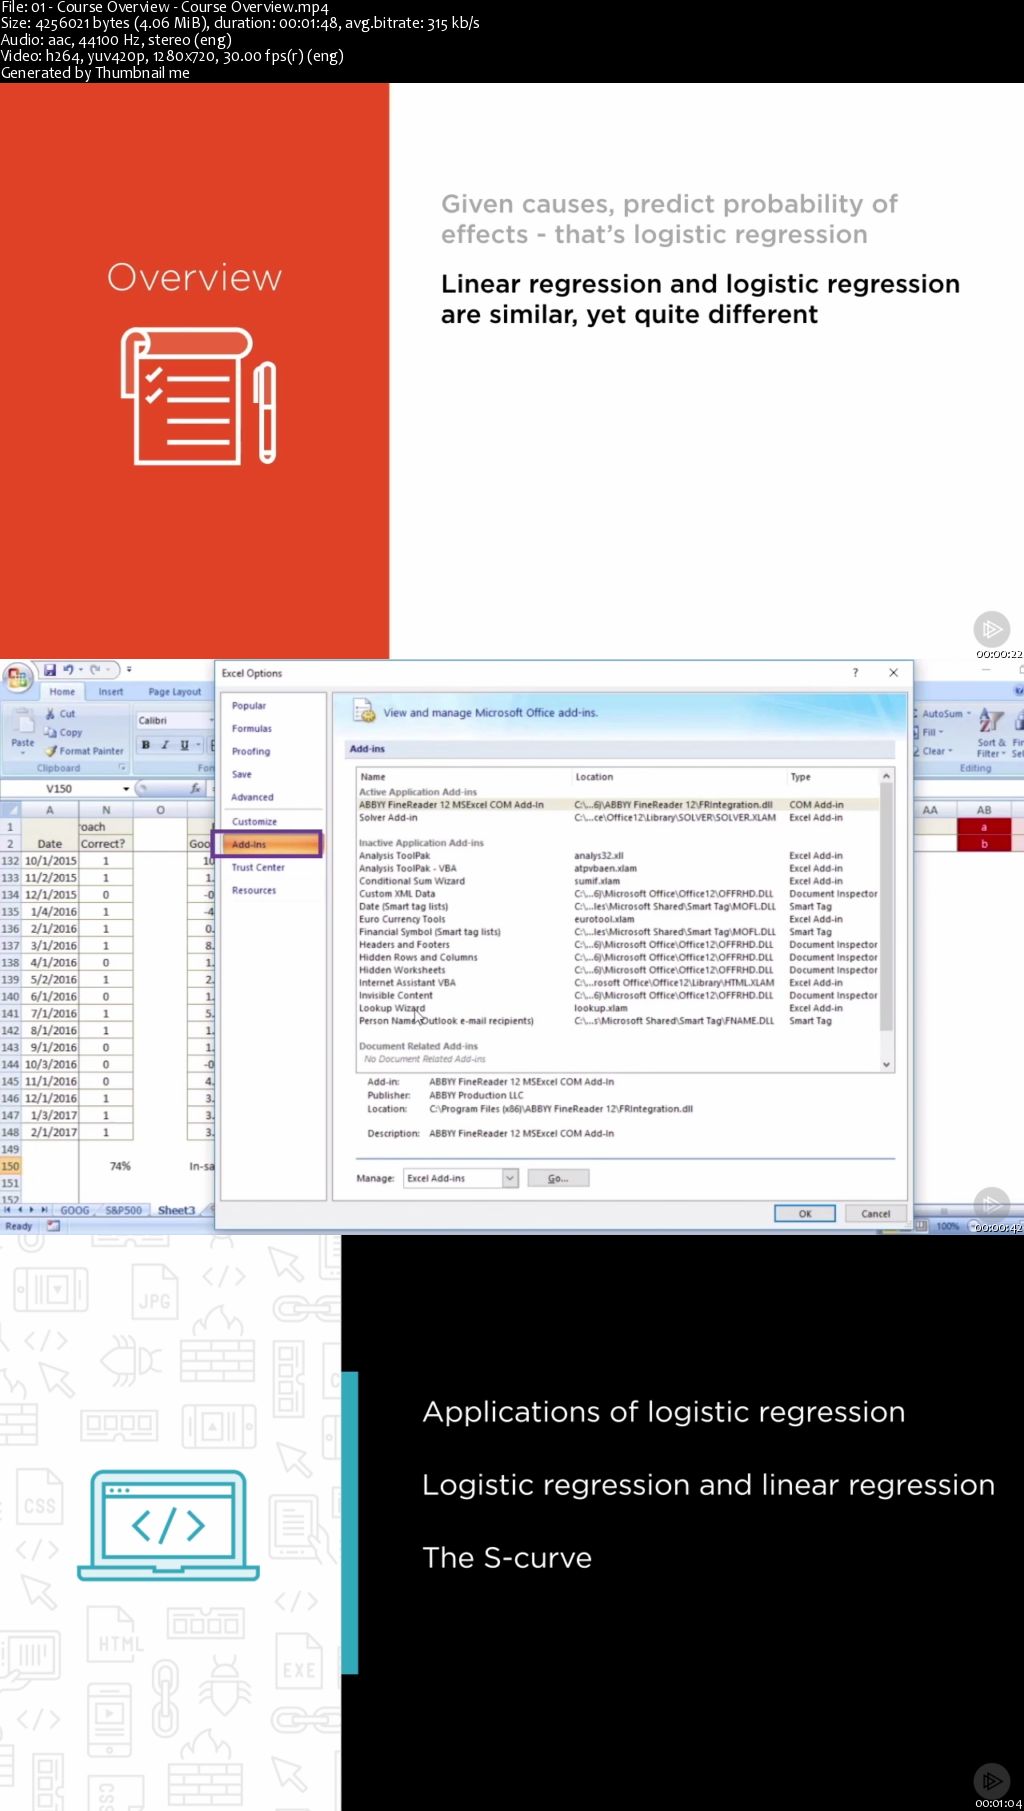Click the Name Box showing V150
This screenshot has width=1024, height=1811.
click(x=60, y=789)
